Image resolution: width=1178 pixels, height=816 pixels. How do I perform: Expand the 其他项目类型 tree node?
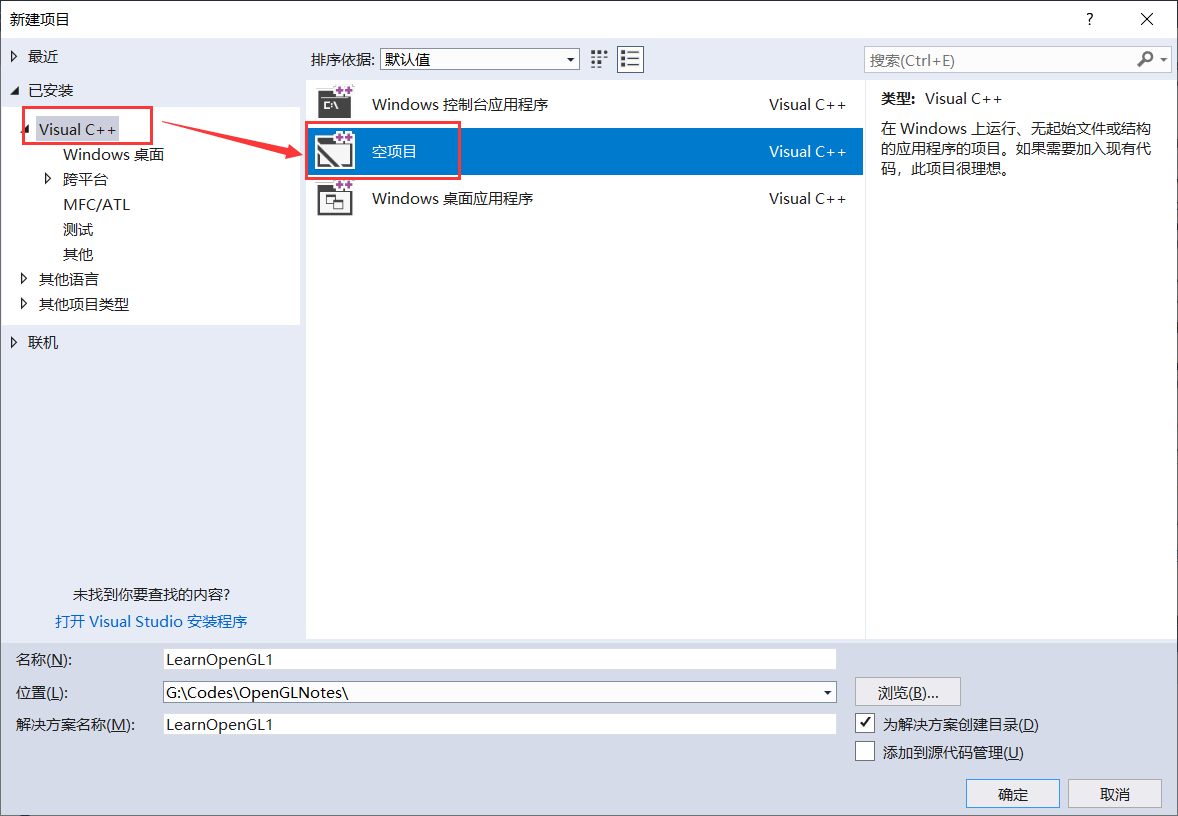coord(24,304)
